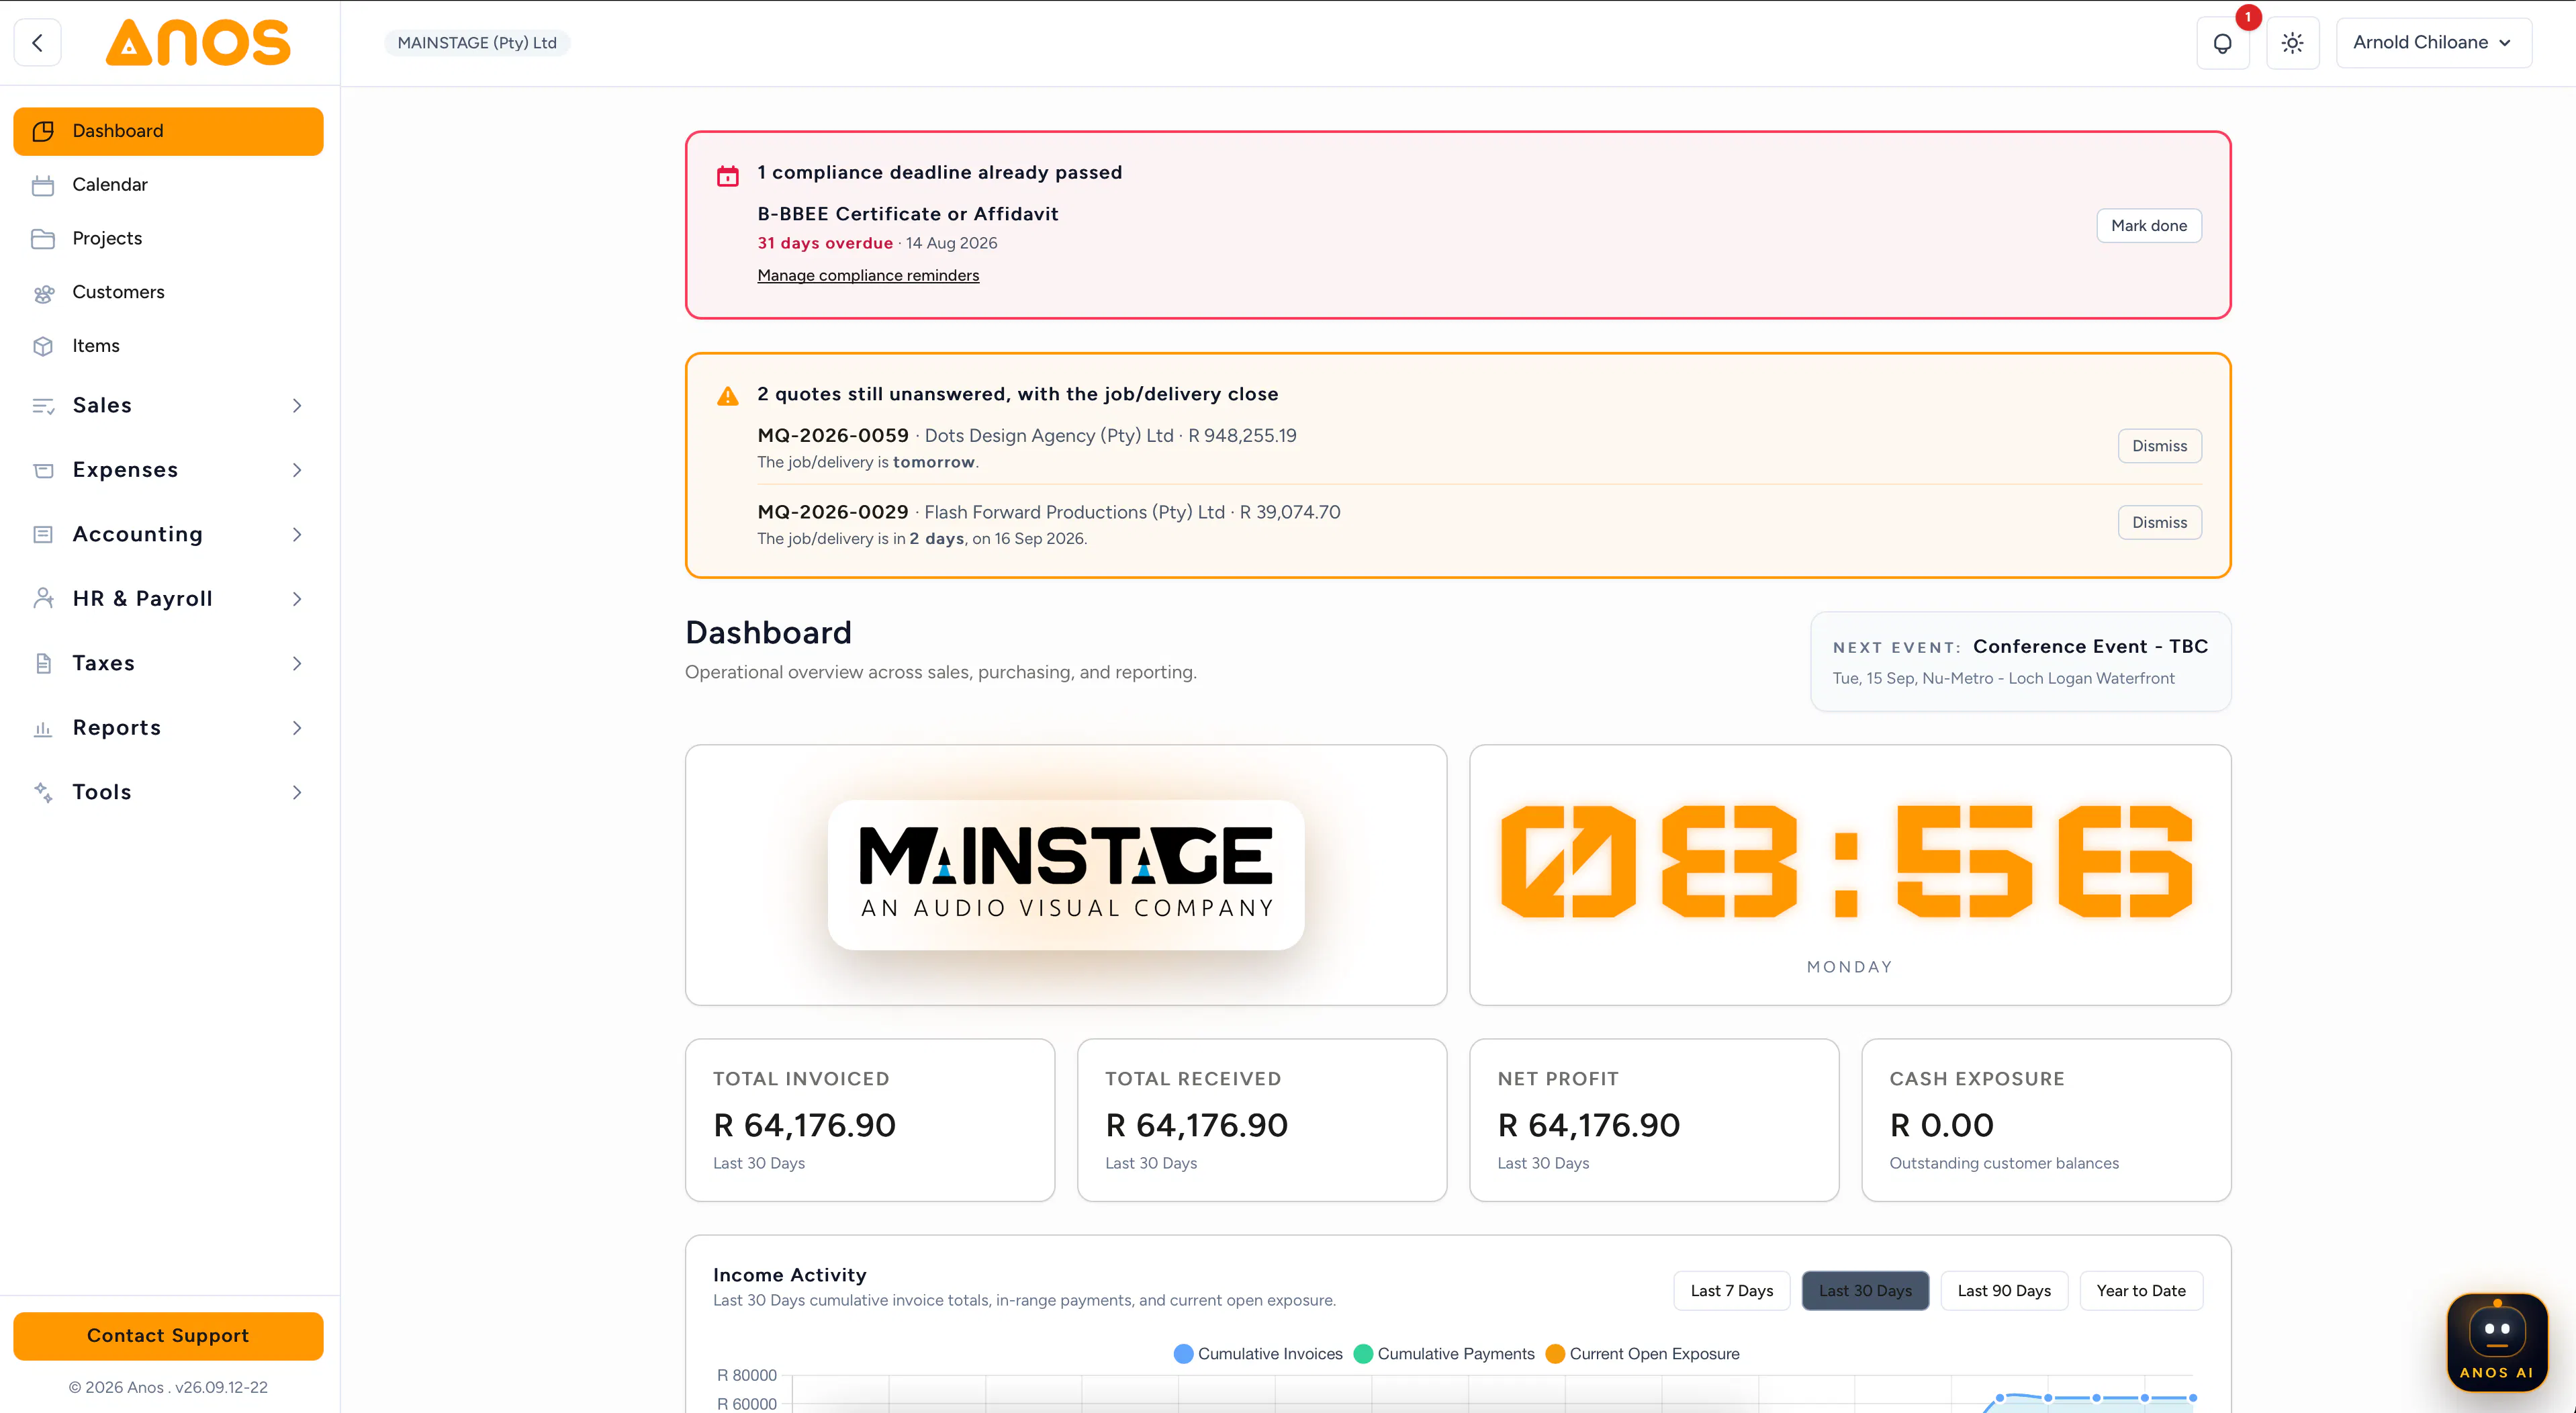
Task: Click MAINSTAGE (Pty) Ltd company badge
Action: (477, 43)
